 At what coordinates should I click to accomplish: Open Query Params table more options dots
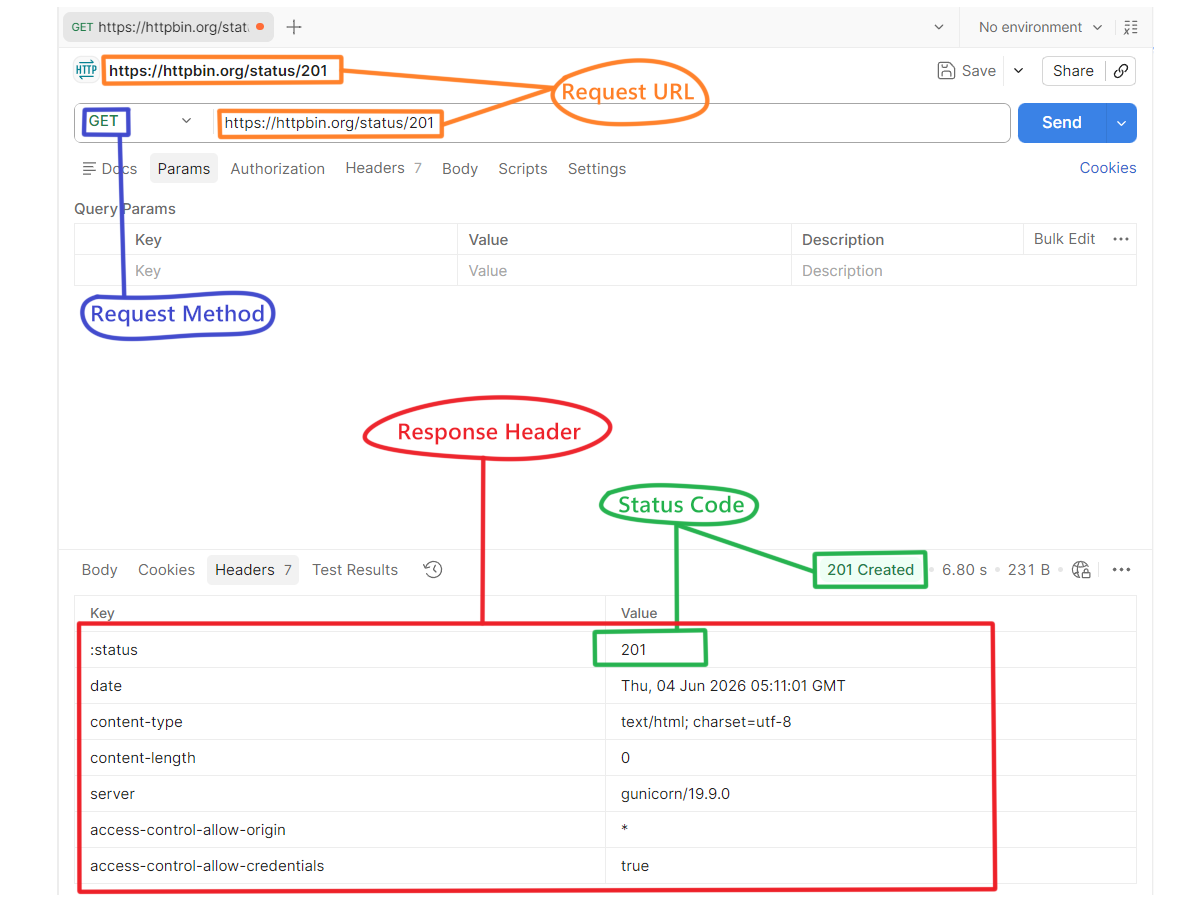pyautogui.click(x=1121, y=239)
